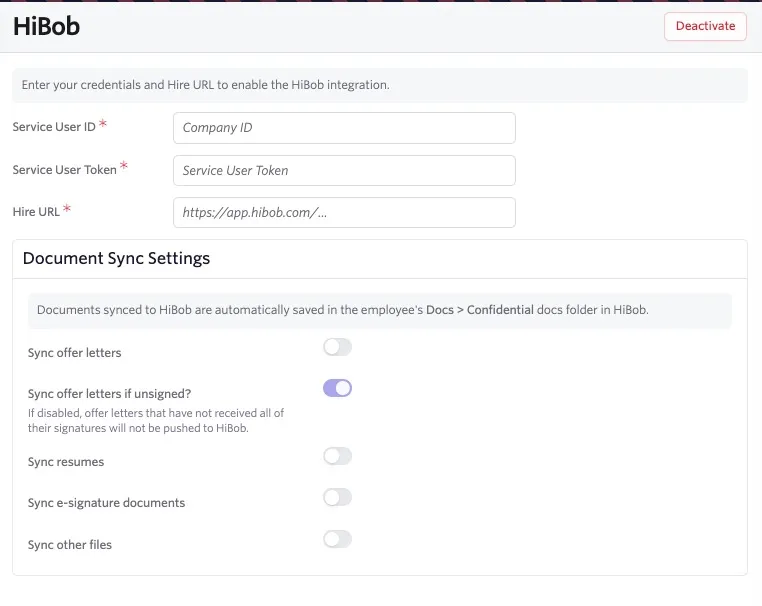Click the 'Sync resumes' label
The width and height of the screenshot is (762, 606).
click(66, 462)
